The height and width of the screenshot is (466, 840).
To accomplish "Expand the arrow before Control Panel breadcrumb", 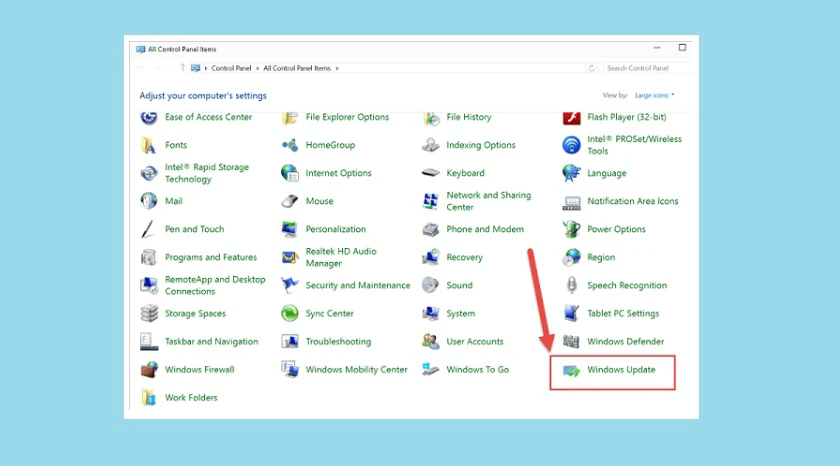I will (x=206, y=68).
